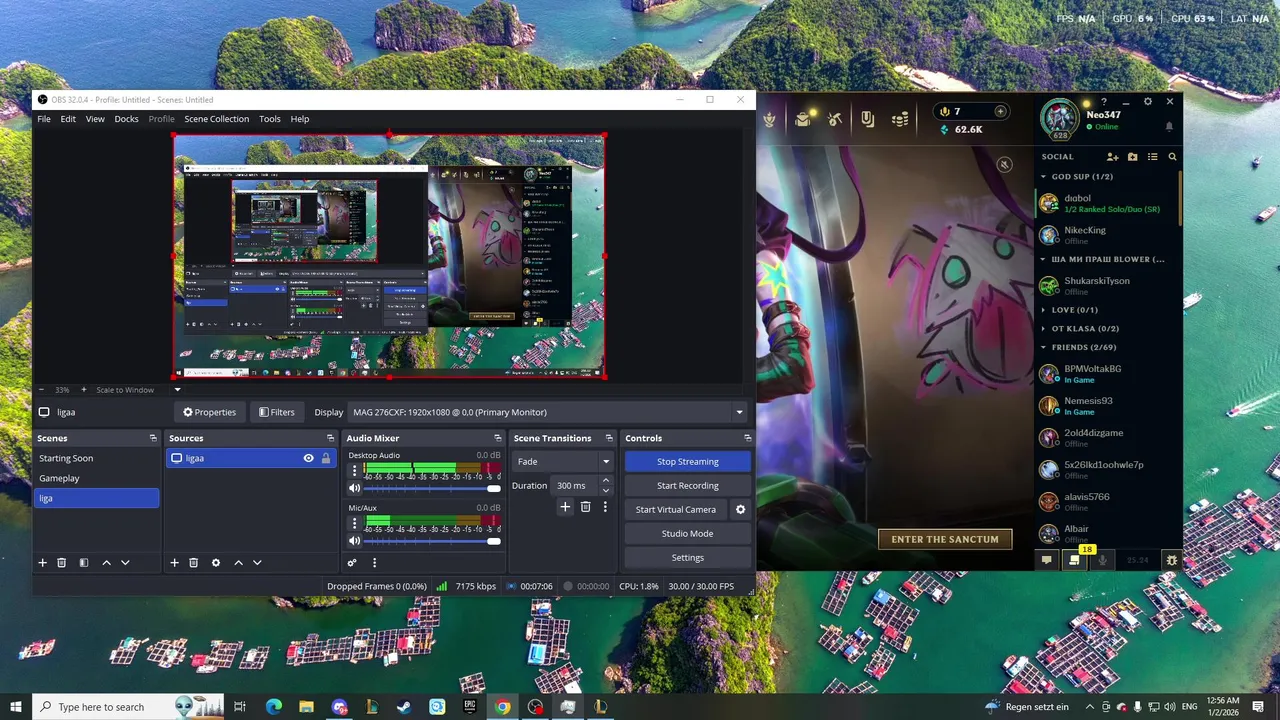The height and width of the screenshot is (720, 1280).
Task: Click Start Recording button
Action: click(687, 485)
